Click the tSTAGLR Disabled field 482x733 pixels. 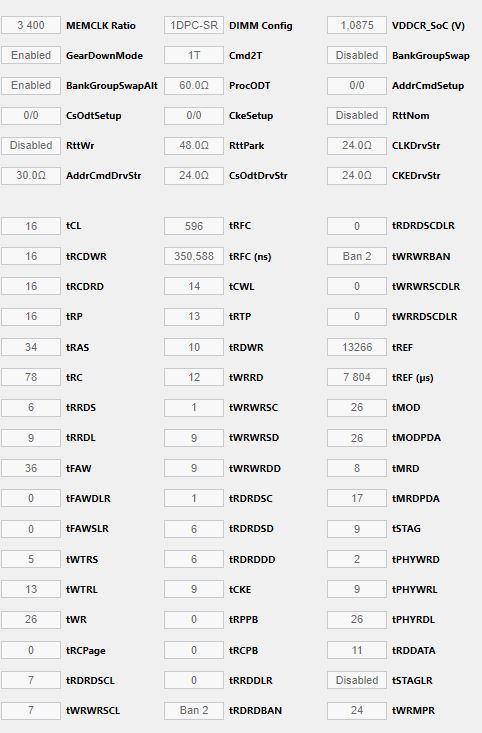[x=357, y=680]
